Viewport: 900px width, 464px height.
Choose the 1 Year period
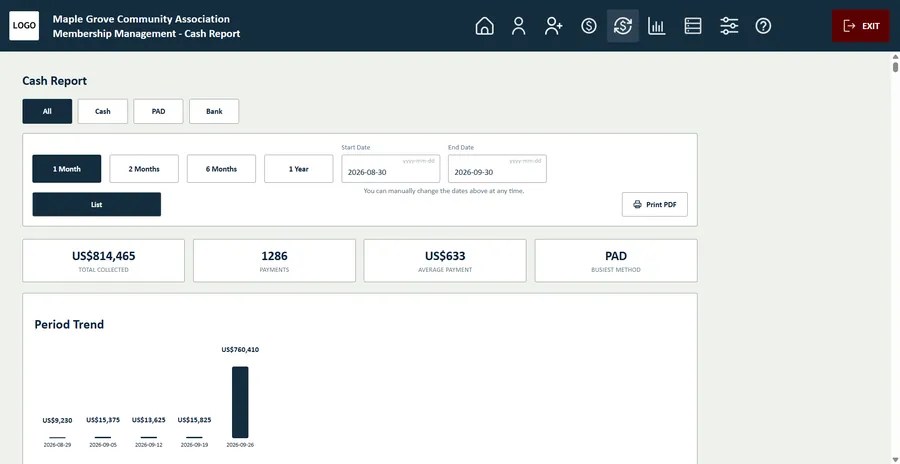click(x=298, y=169)
